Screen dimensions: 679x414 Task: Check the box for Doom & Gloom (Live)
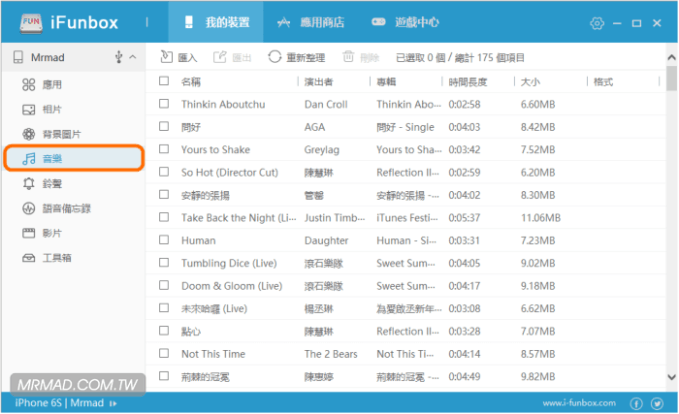164,285
